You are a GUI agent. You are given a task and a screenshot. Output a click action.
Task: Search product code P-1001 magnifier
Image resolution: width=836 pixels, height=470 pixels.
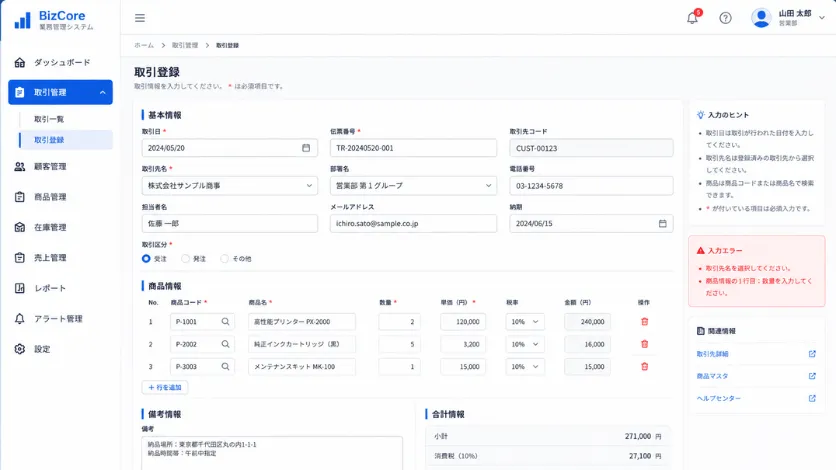[226, 322]
